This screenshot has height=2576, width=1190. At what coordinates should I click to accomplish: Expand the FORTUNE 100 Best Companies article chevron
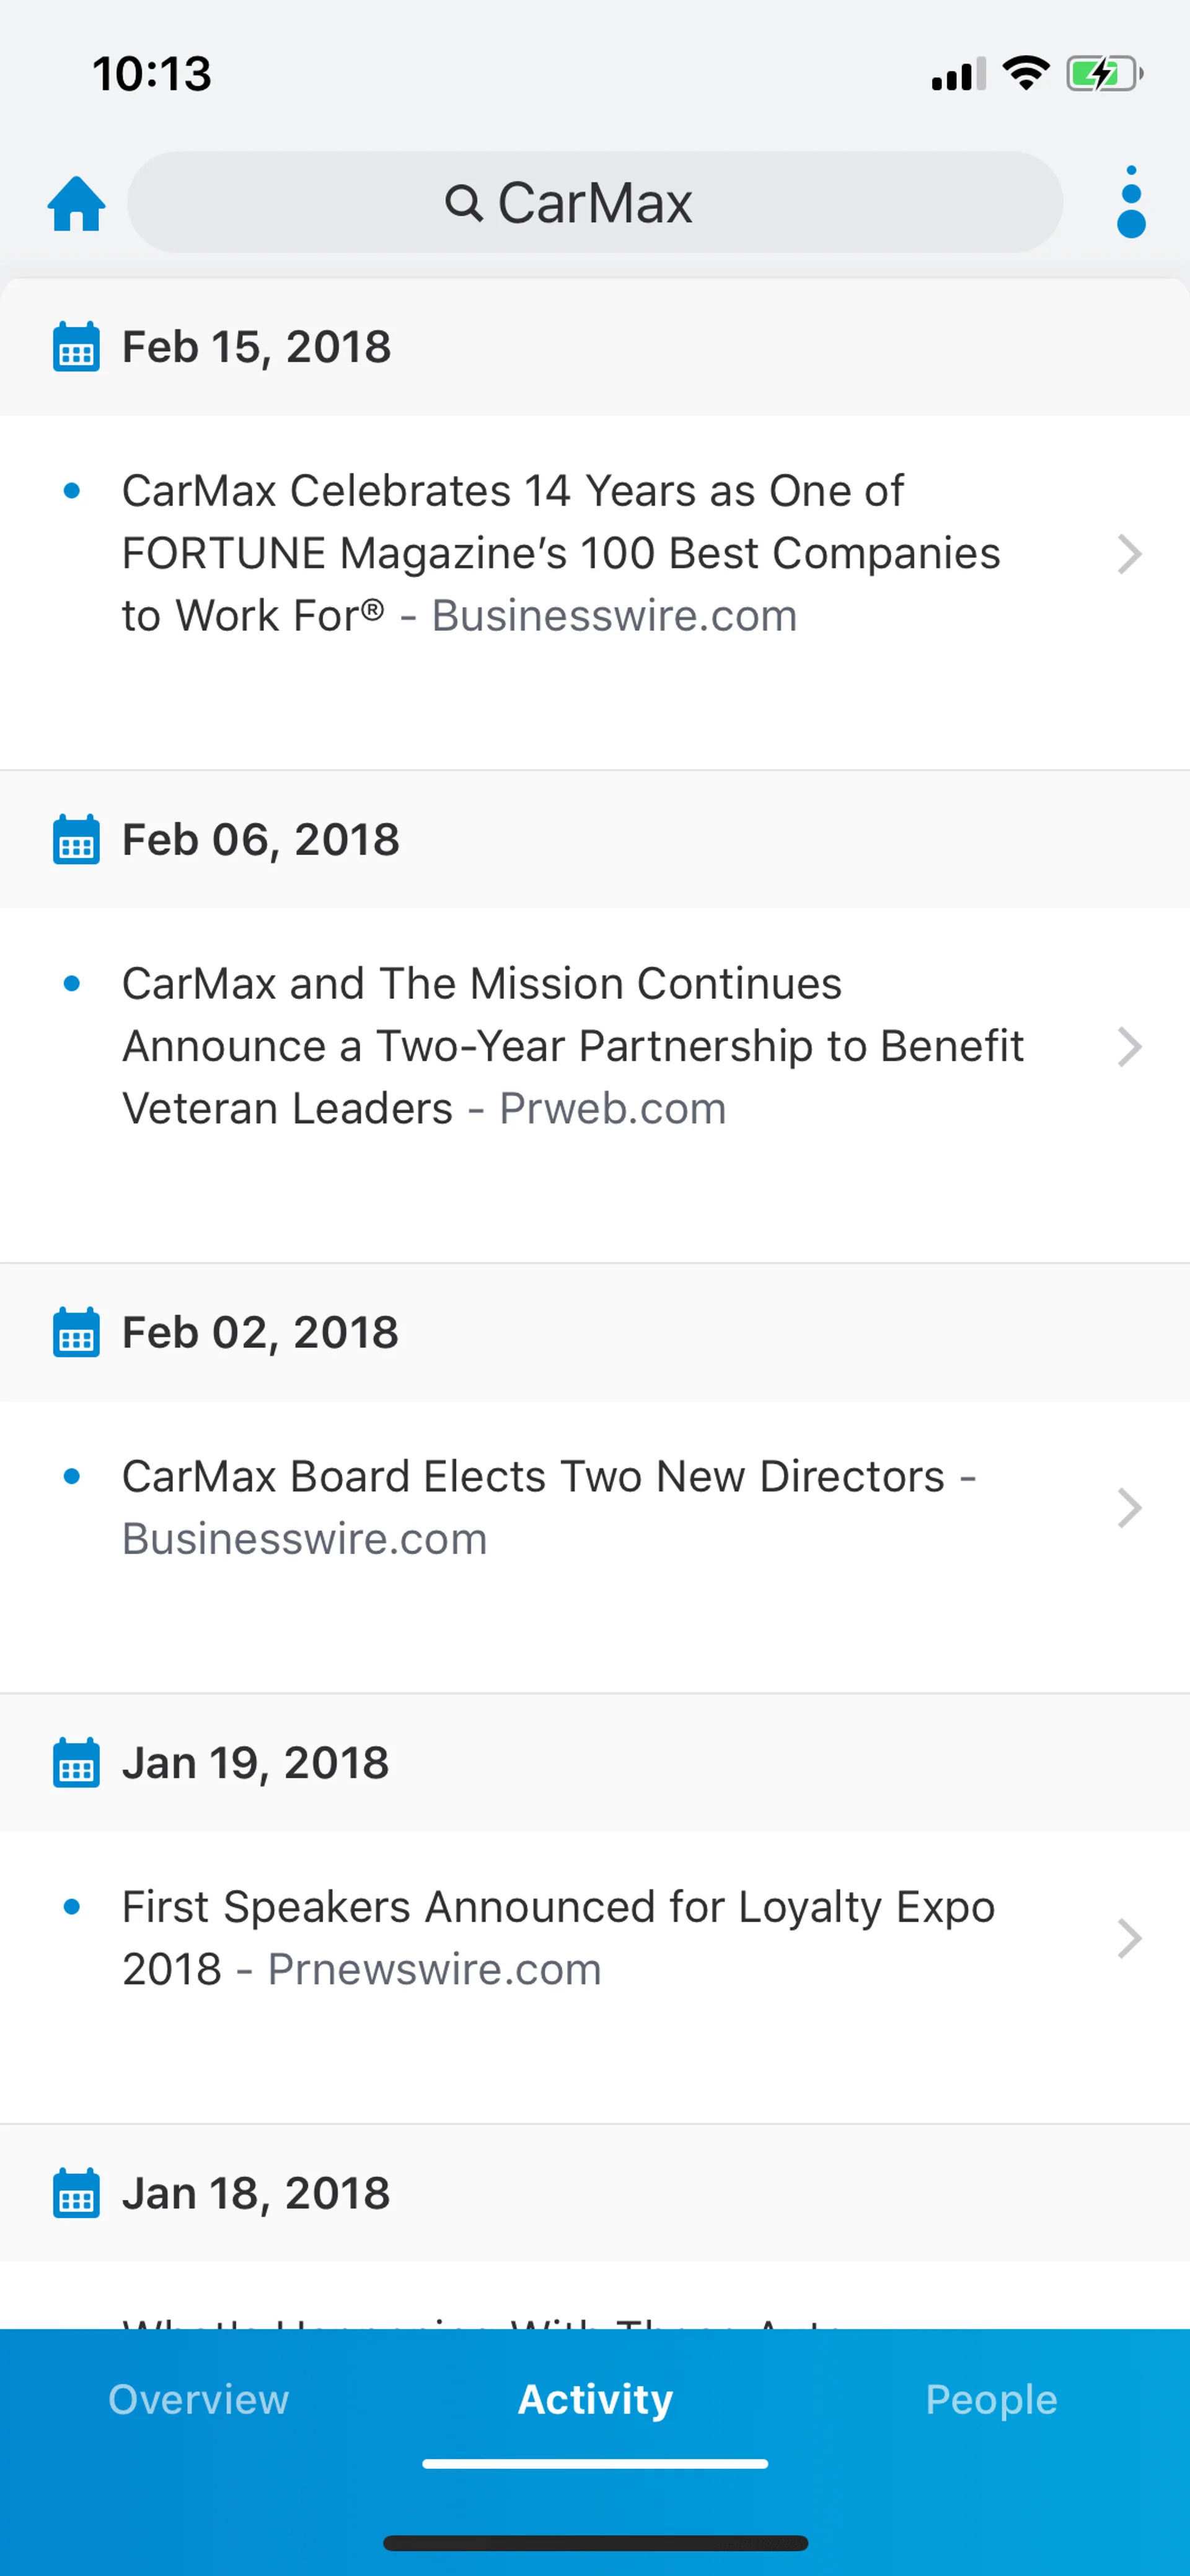click(1129, 554)
